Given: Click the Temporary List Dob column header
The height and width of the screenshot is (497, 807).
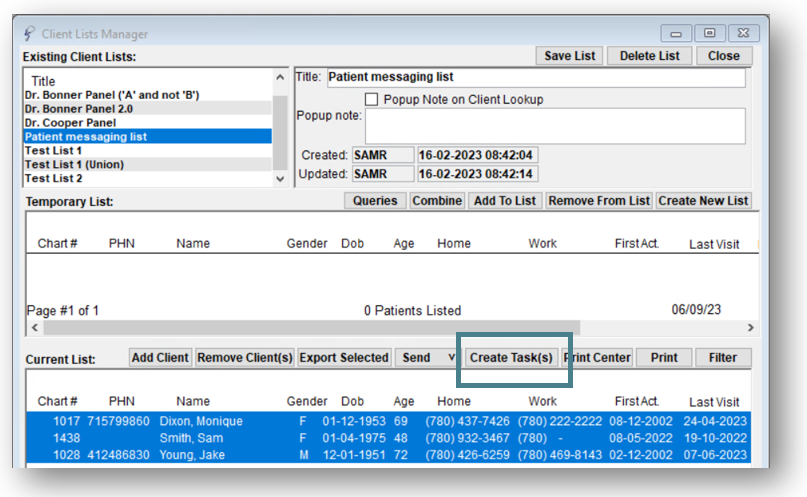Looking at the screenshot, I should (352, 243).
